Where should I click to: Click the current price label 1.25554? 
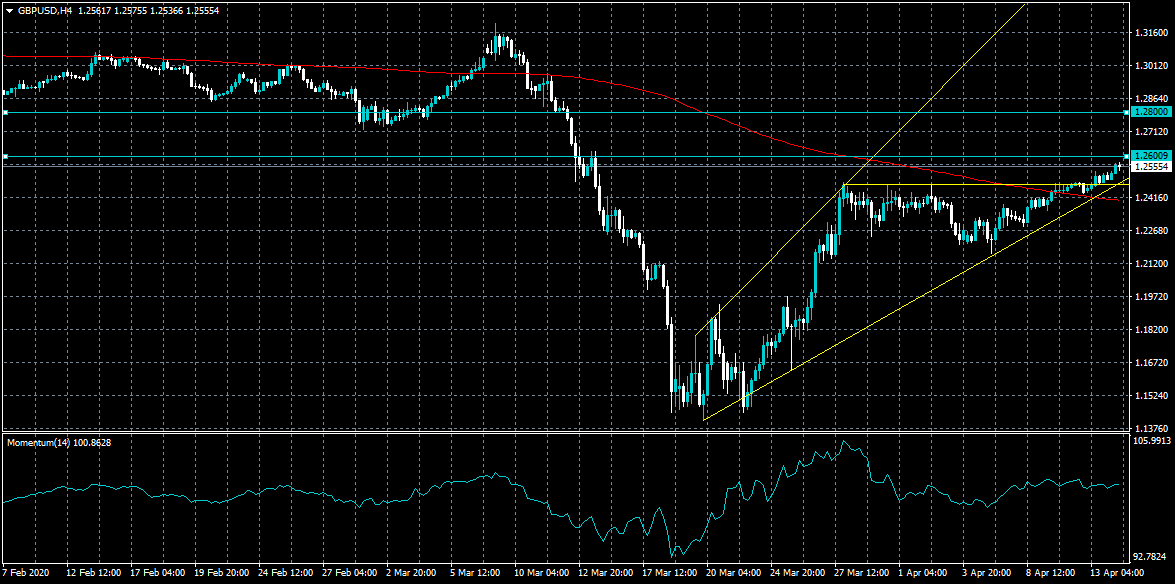[1151, 166]
